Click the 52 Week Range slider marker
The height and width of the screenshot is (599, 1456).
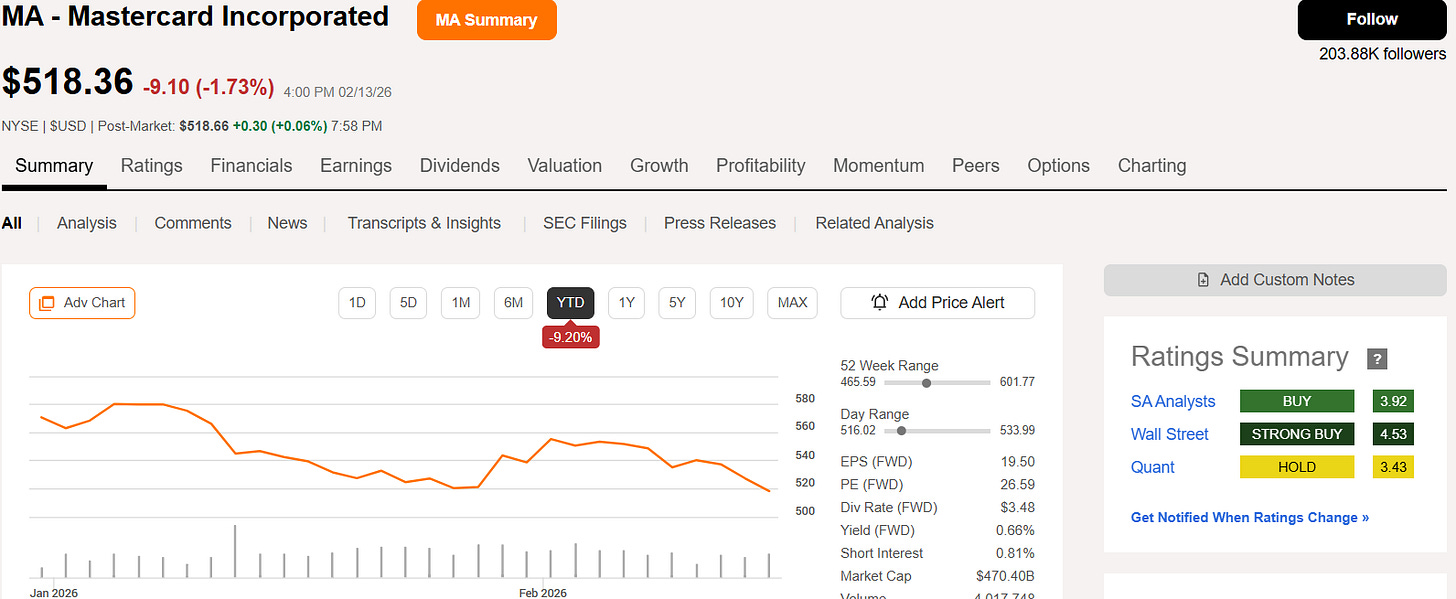tap(927, 382)
